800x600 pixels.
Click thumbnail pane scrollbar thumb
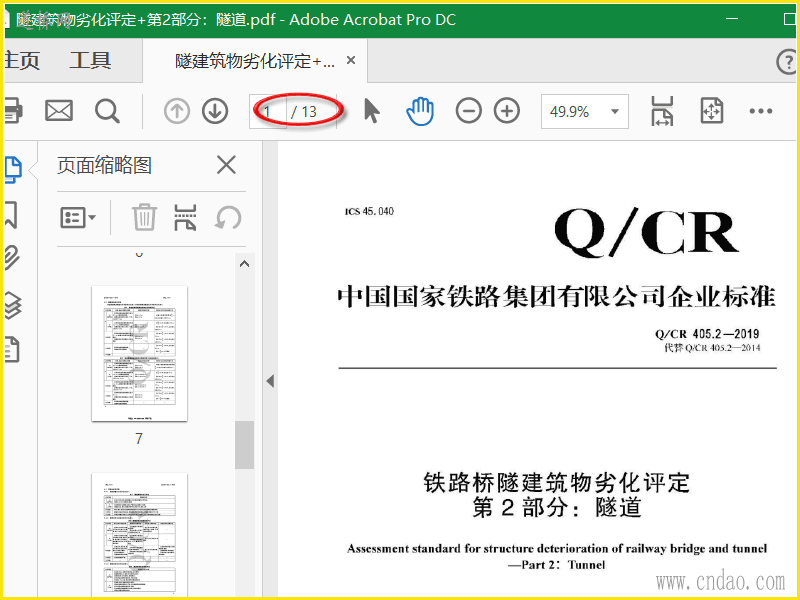(244, 445)
